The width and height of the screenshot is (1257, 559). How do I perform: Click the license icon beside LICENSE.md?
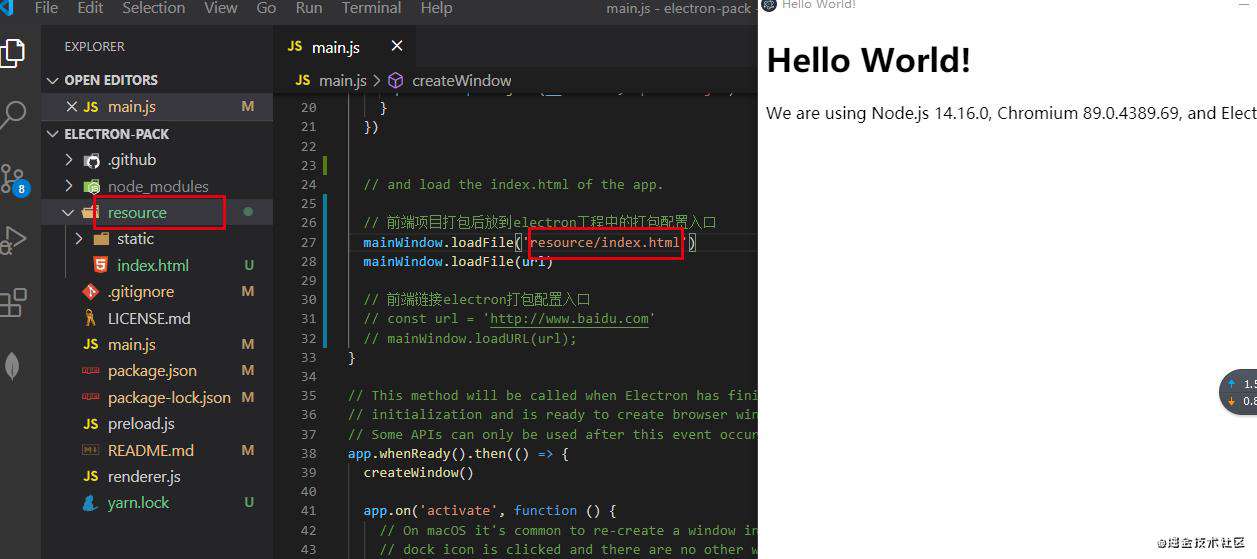tap(91, 318)
